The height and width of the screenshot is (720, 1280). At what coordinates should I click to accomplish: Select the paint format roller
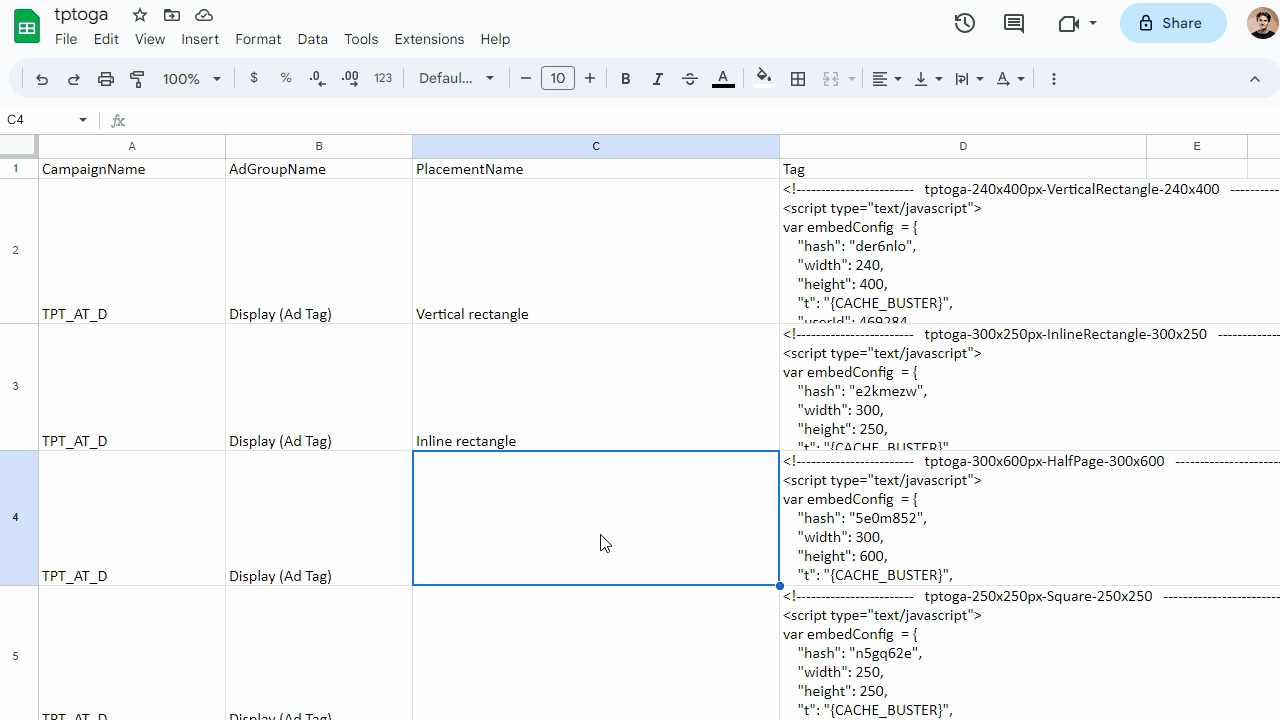click(x=137, y=79)
